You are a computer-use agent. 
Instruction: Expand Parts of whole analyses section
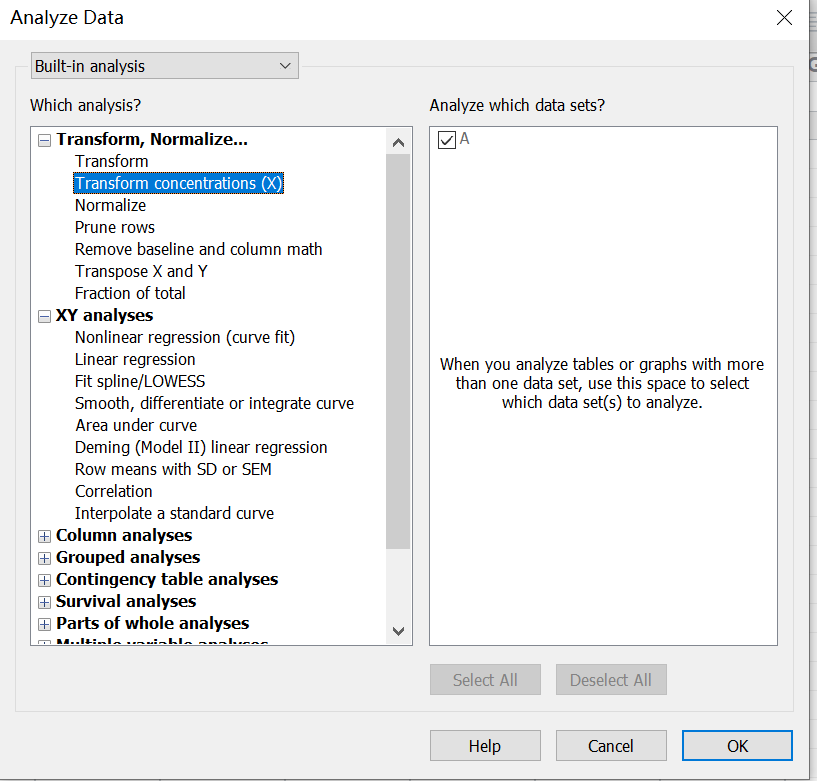[44, 624]
